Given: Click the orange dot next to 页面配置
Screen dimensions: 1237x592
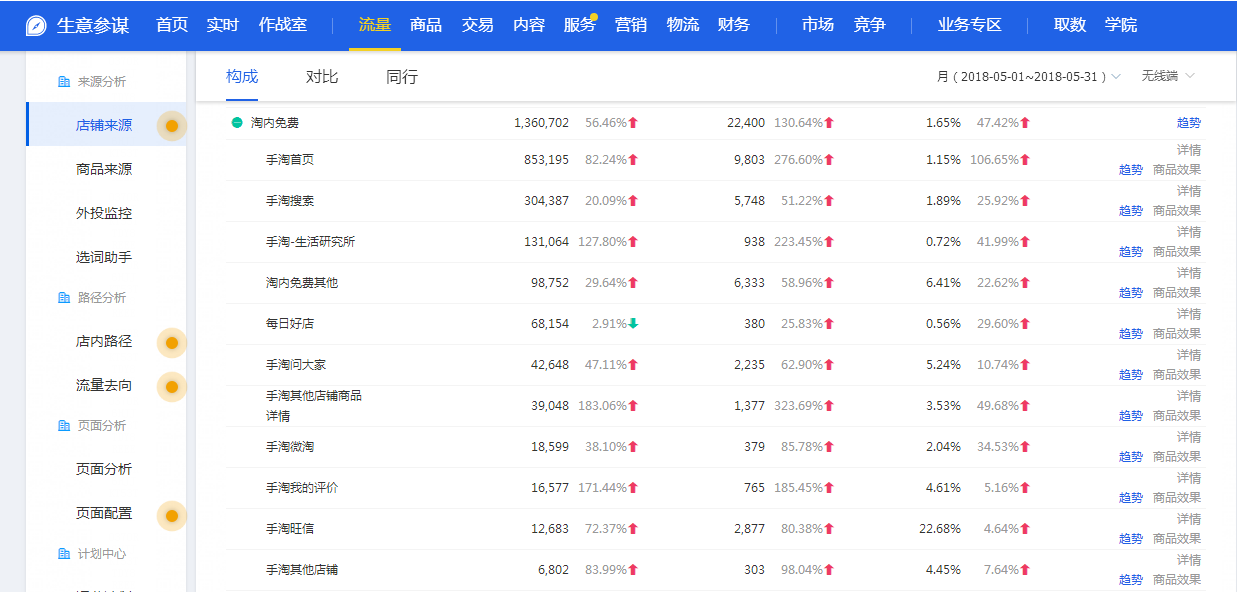Looking at the screenshot, I should pyautogui.click(x=172, y=515).
